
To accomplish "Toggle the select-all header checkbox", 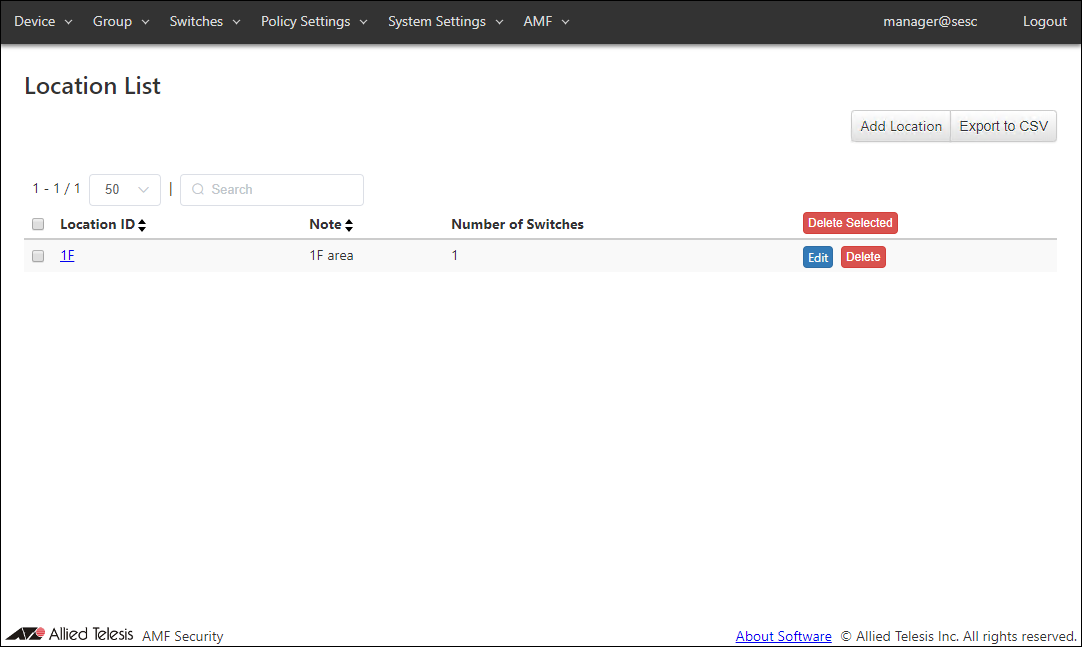I will click(38, 224).
